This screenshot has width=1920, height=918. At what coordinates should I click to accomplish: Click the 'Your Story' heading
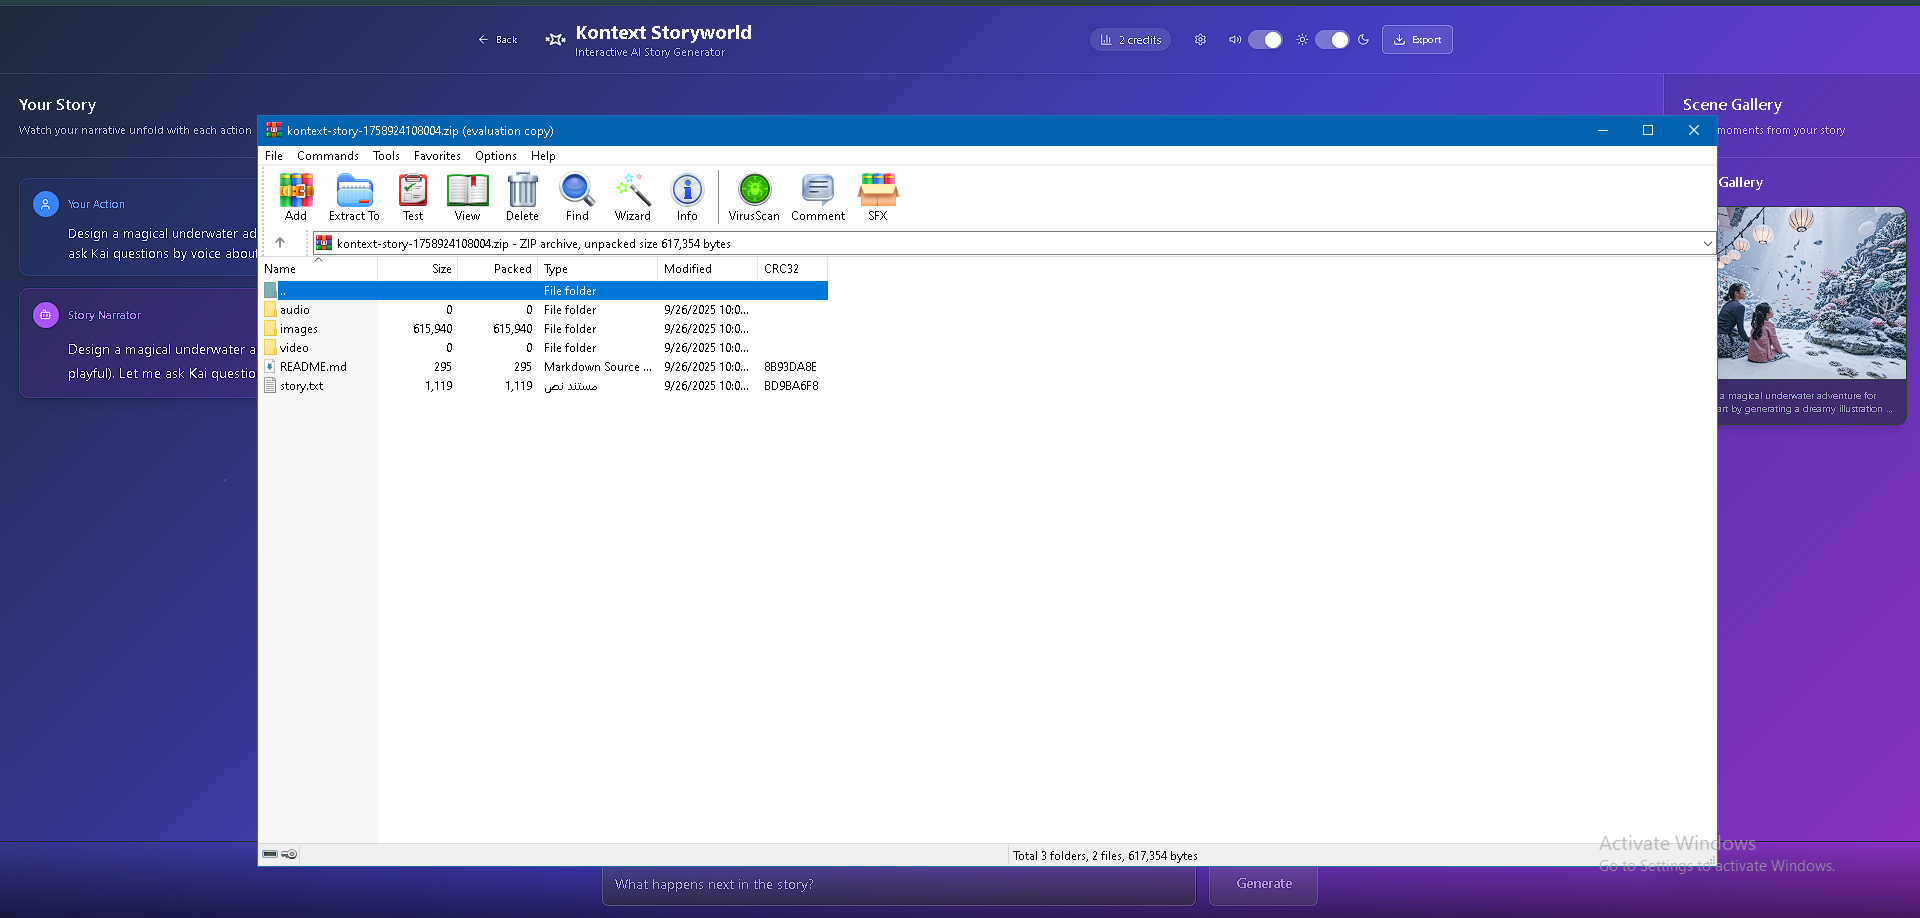pyautogui.click(x=57, y=105)
